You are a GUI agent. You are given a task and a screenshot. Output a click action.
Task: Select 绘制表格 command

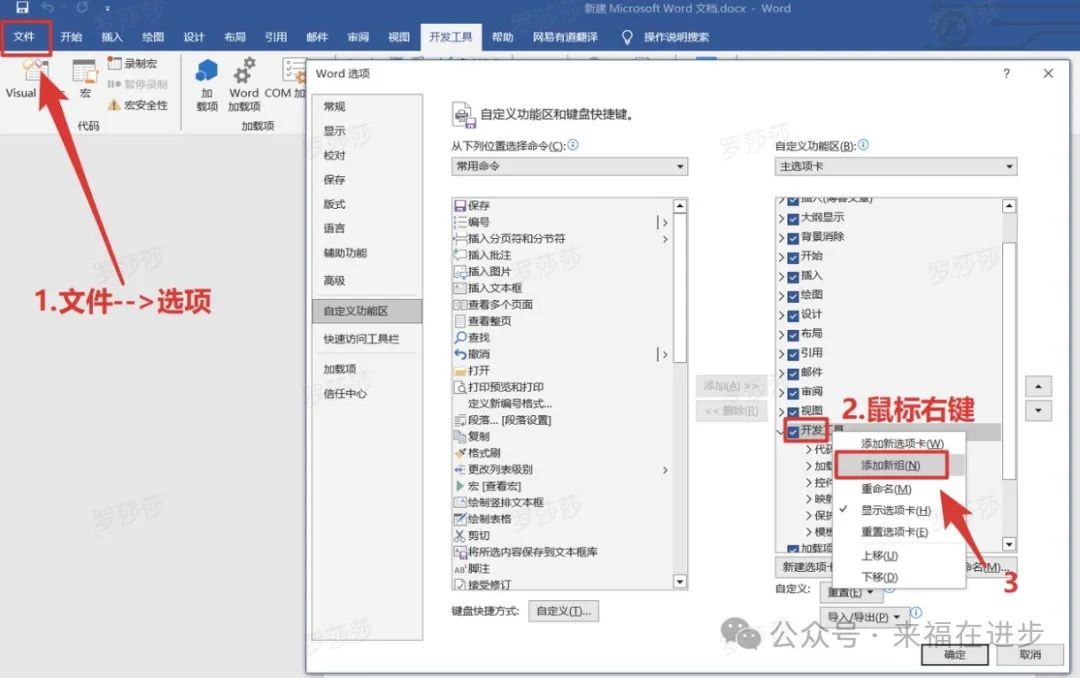tap(482, 519)
